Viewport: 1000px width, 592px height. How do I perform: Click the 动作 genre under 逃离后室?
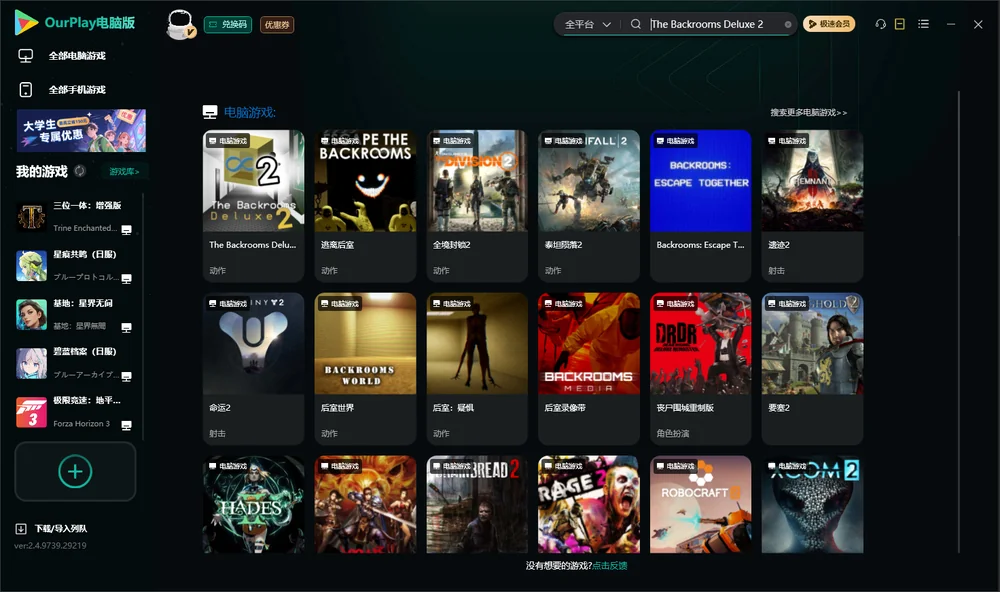(x=329, y=270)
